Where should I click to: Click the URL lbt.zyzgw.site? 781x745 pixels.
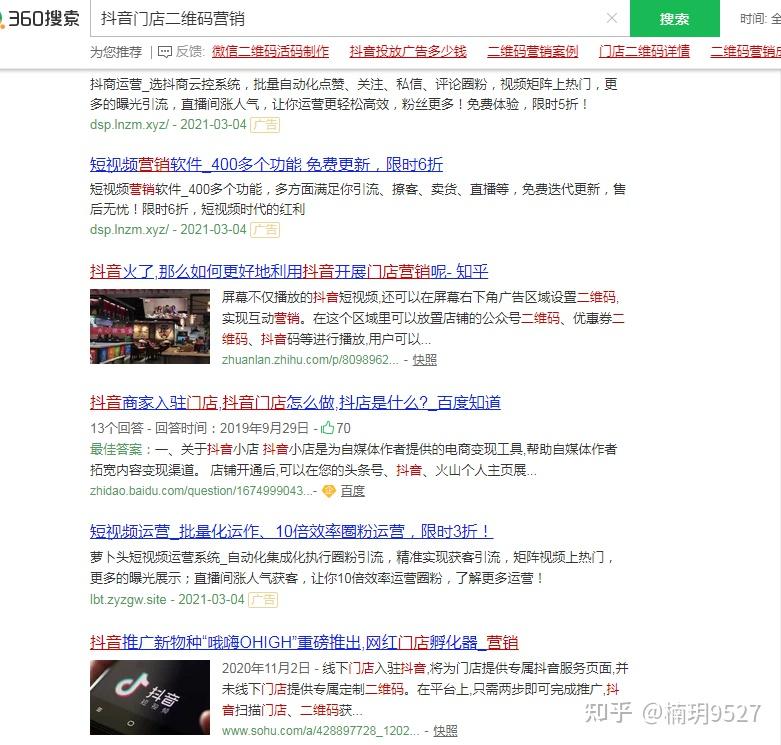128,600
